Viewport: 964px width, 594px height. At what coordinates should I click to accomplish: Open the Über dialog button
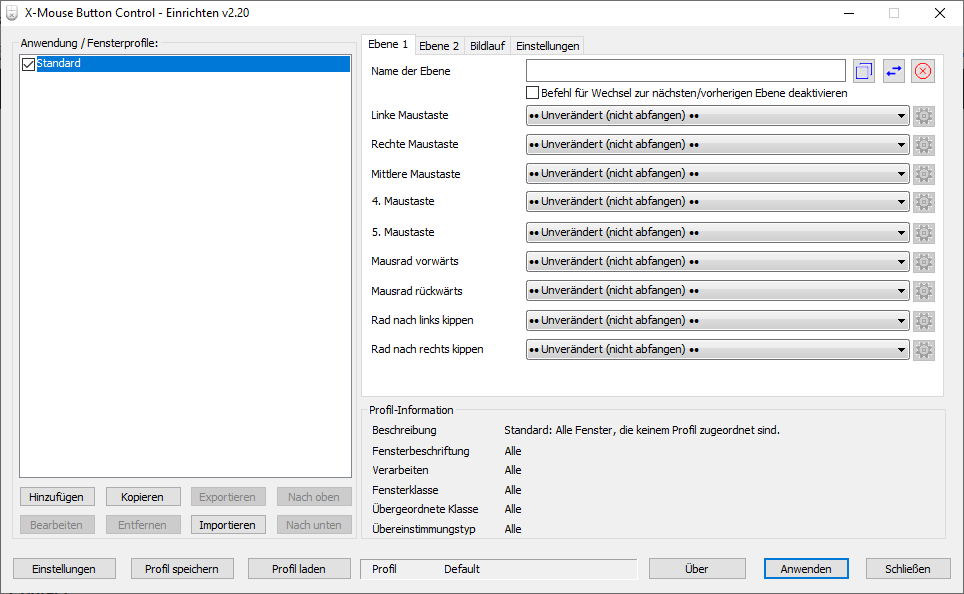697,569
